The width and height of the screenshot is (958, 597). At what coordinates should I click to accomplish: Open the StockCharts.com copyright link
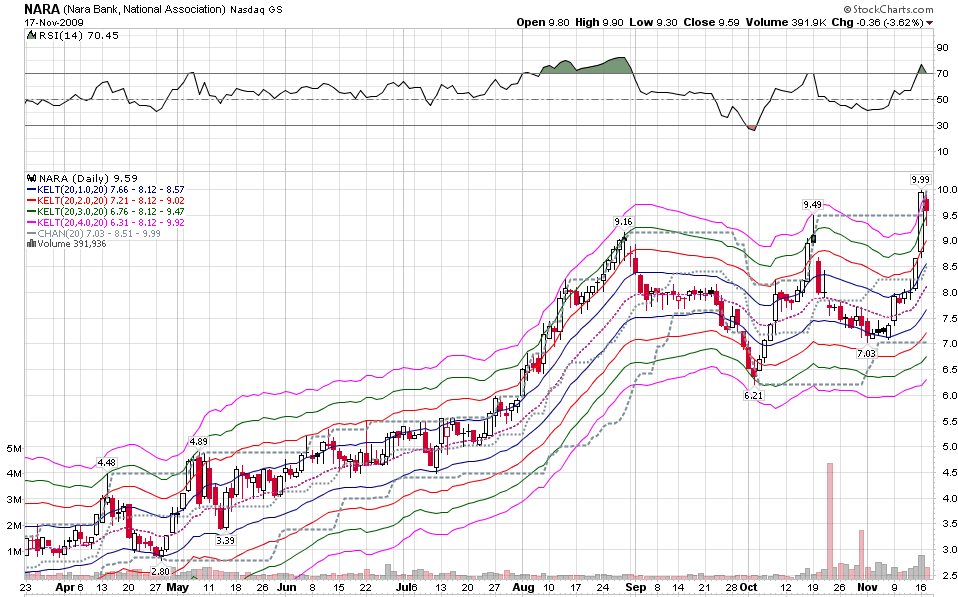point(888,9)
